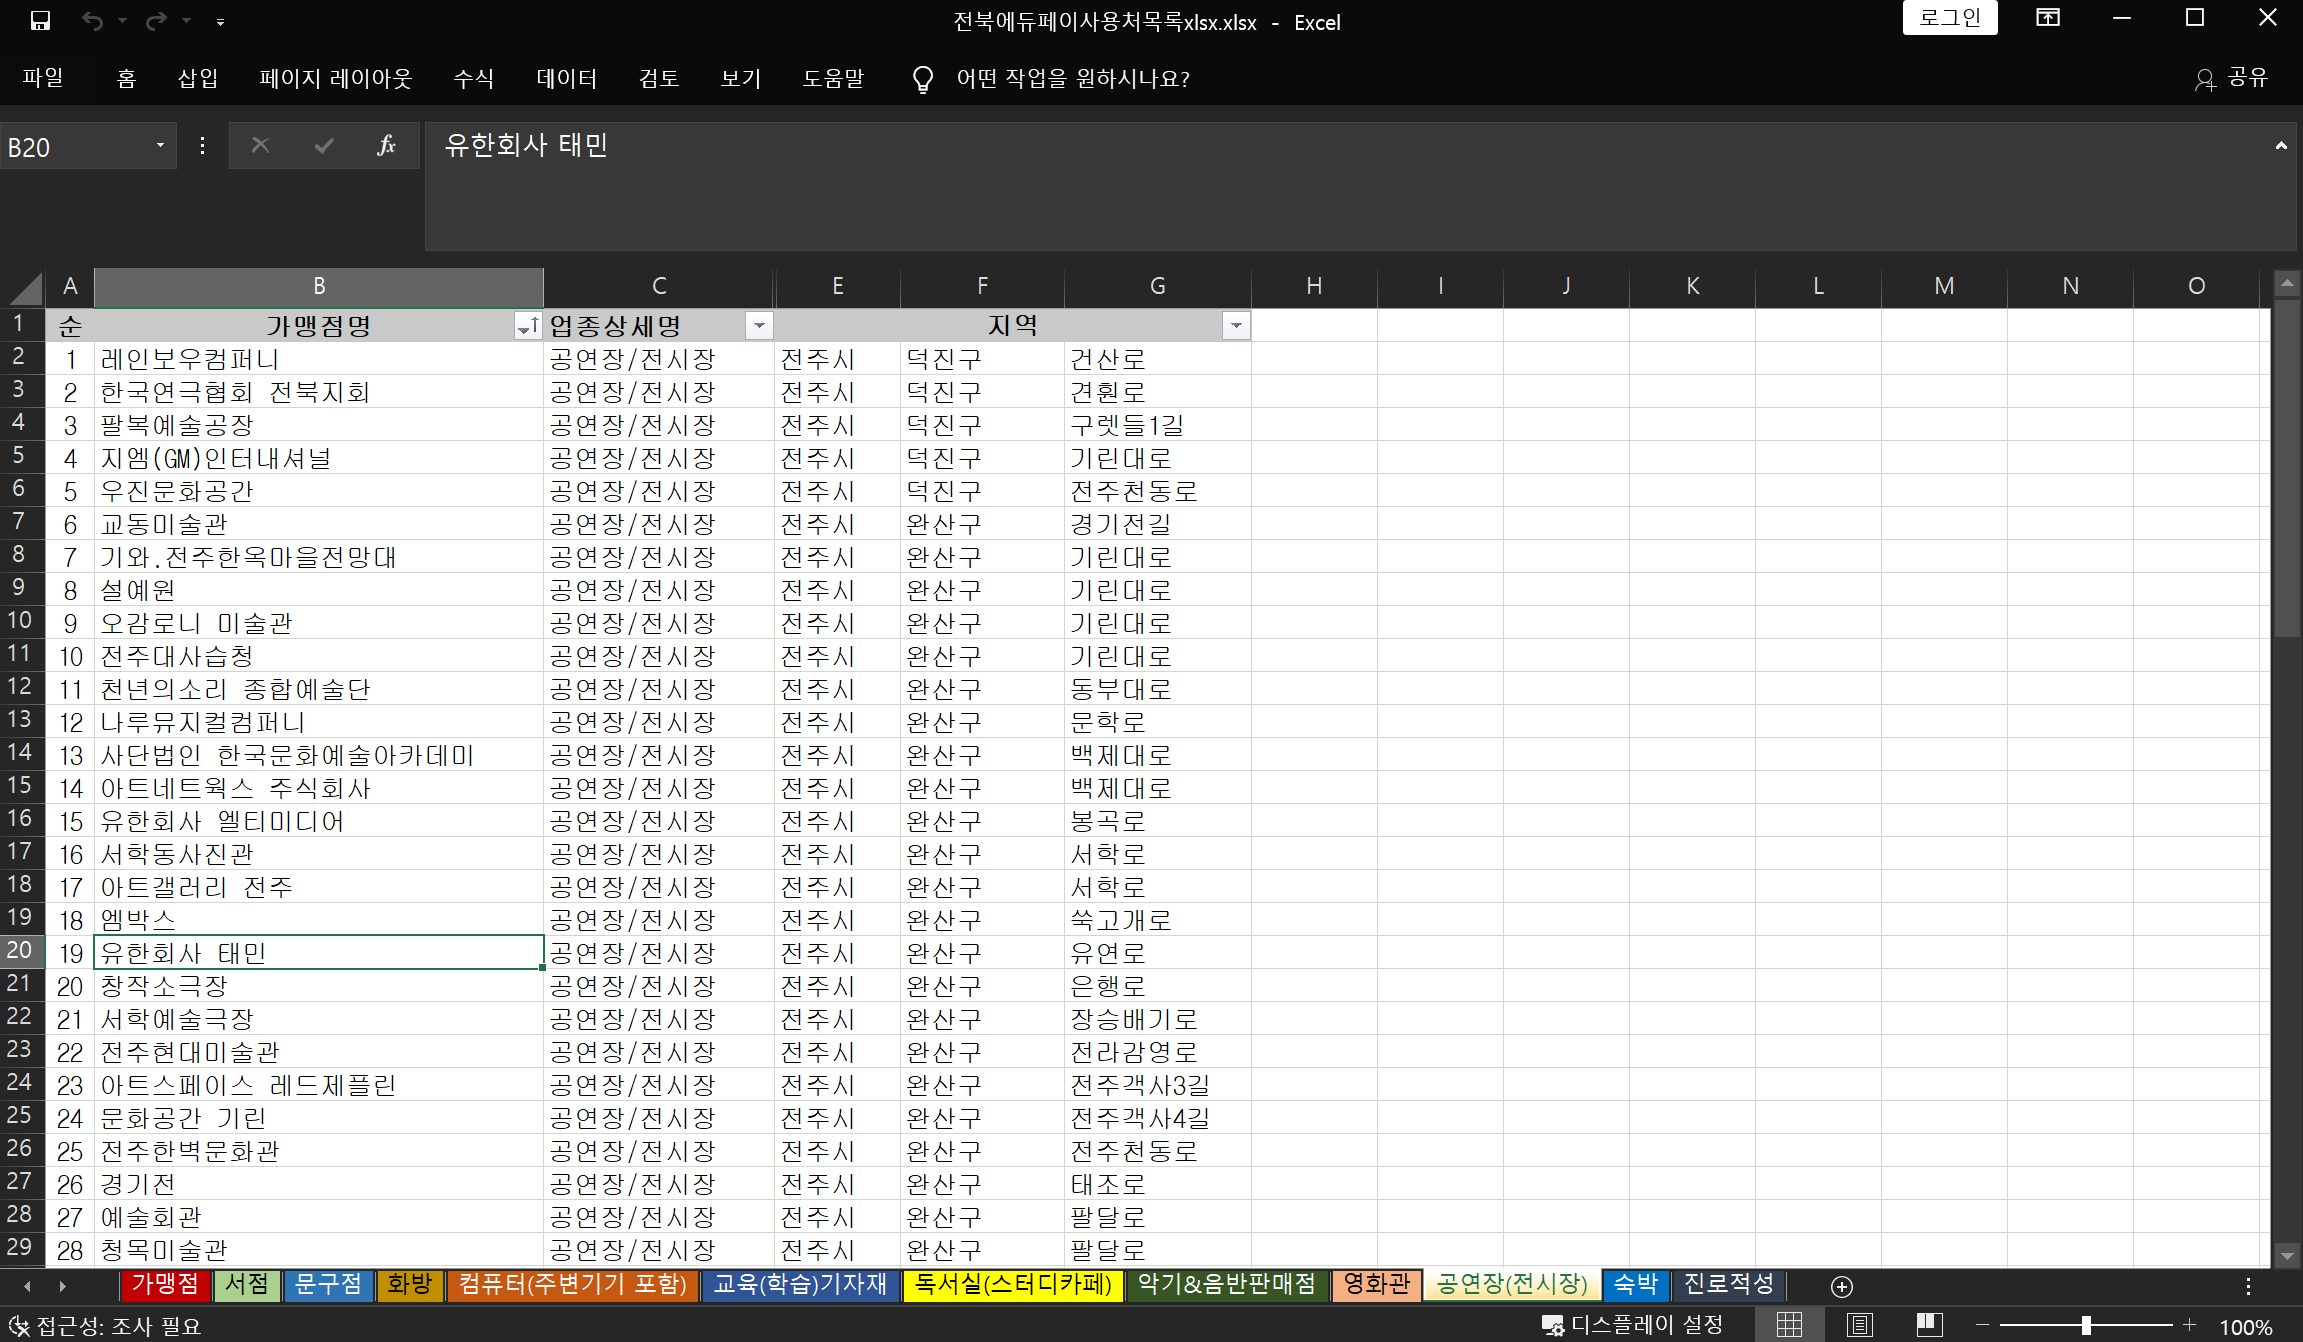Viewport: 2303px width, 1342px height.
Task: Open the 가맹점명 column filter dropdown
Action: 527,326
